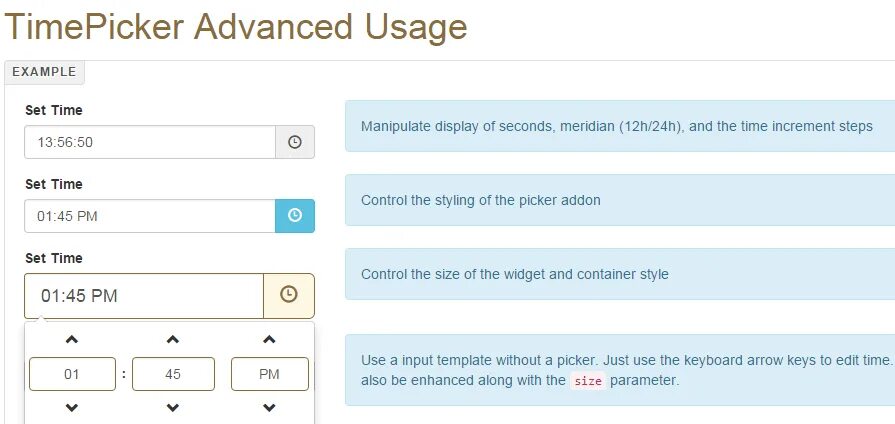
Task: Click the blue clock addon button
Action: click(x=295, y=216)
